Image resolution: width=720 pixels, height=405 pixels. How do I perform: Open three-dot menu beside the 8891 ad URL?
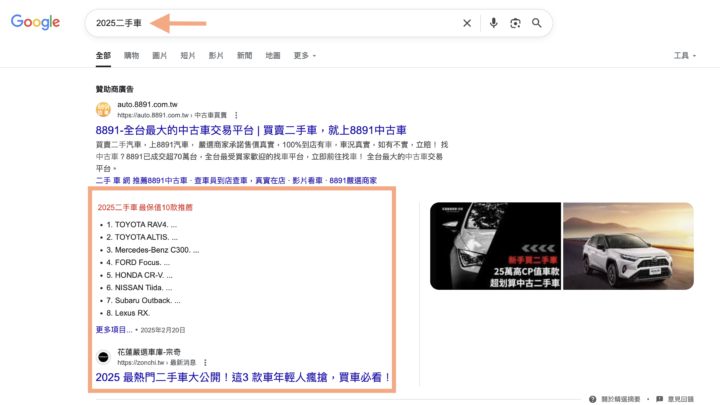pyautogui.click(x=236, y=115)
